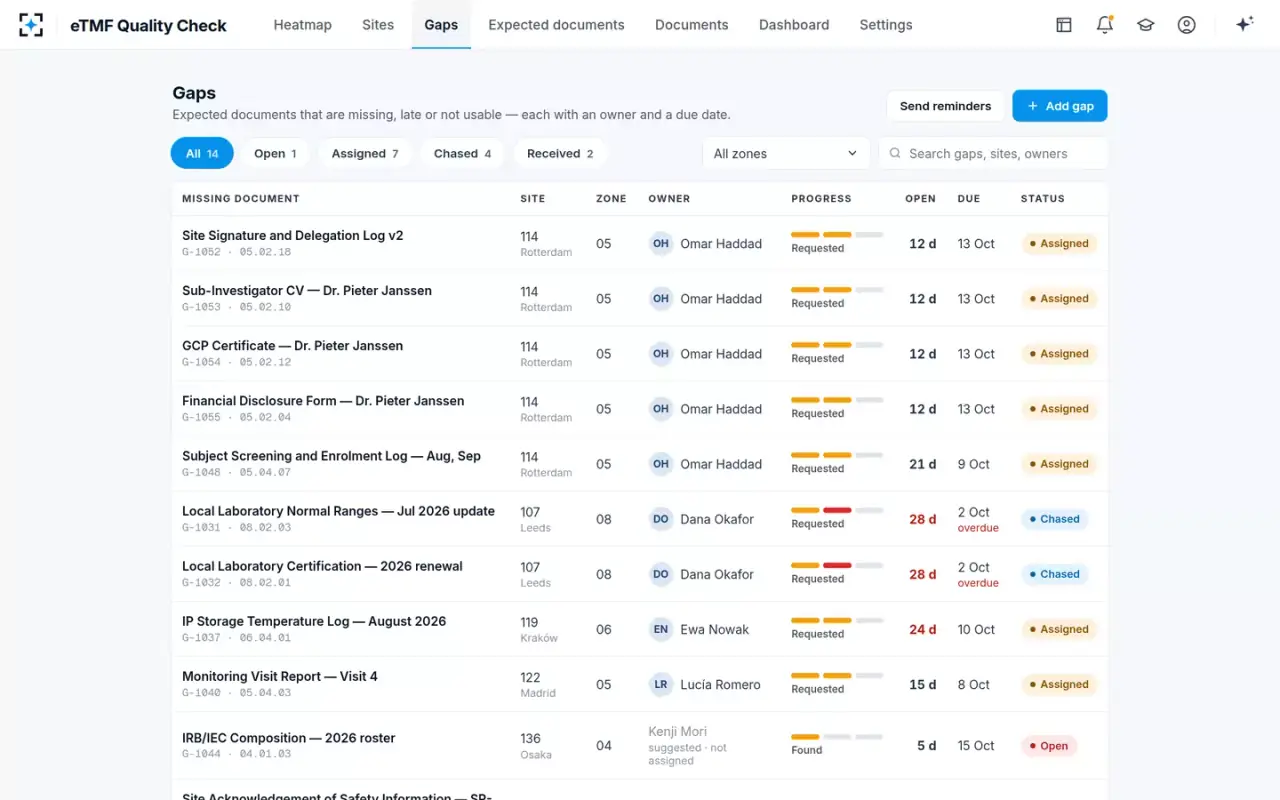
Task: Open the graduation cap learning icon
Action: (x=1146, y=25)
